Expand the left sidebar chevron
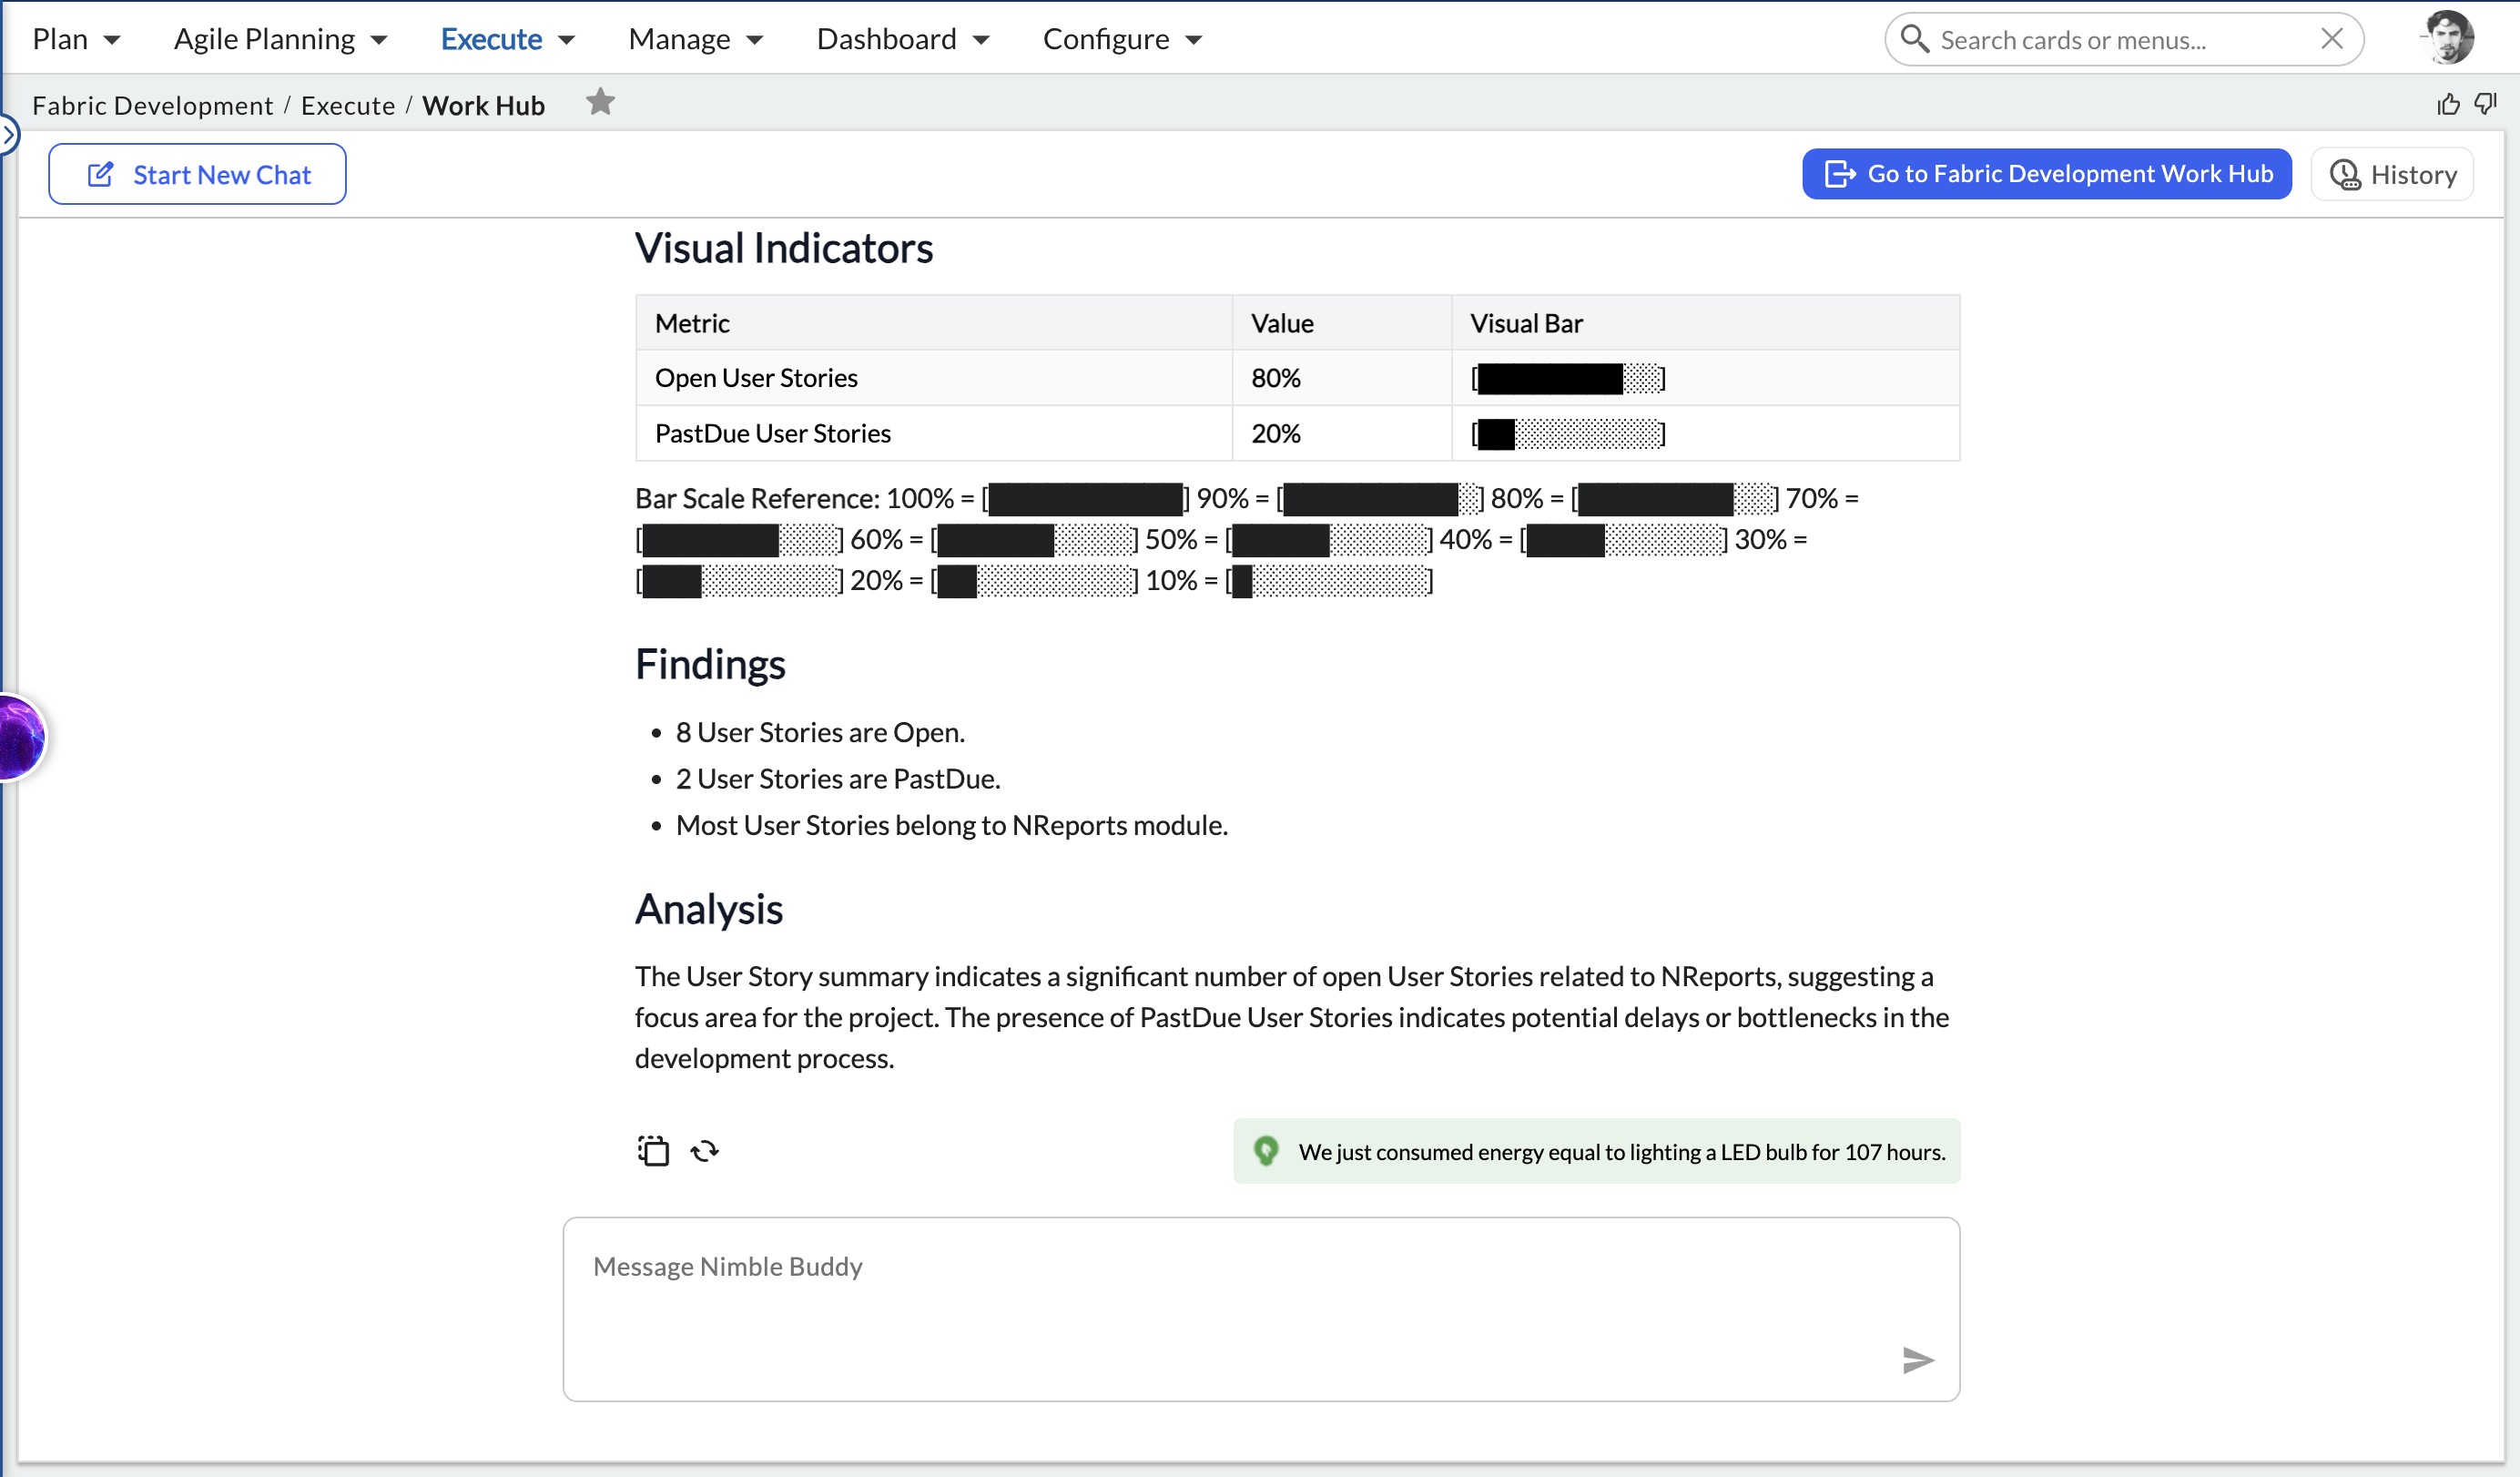Image resolution: width=2520 pixels, height=1477 pixels. coord(8,134)
